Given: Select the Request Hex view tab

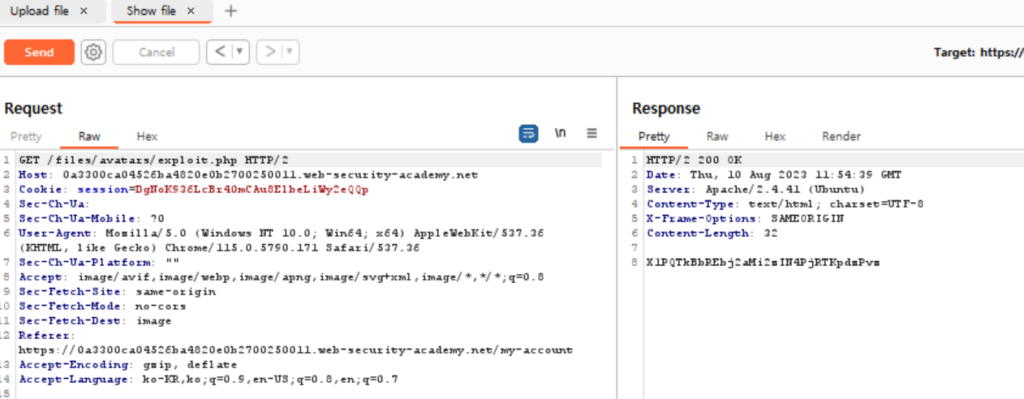Looking at the screenshot, I should [x=147, y=136].
